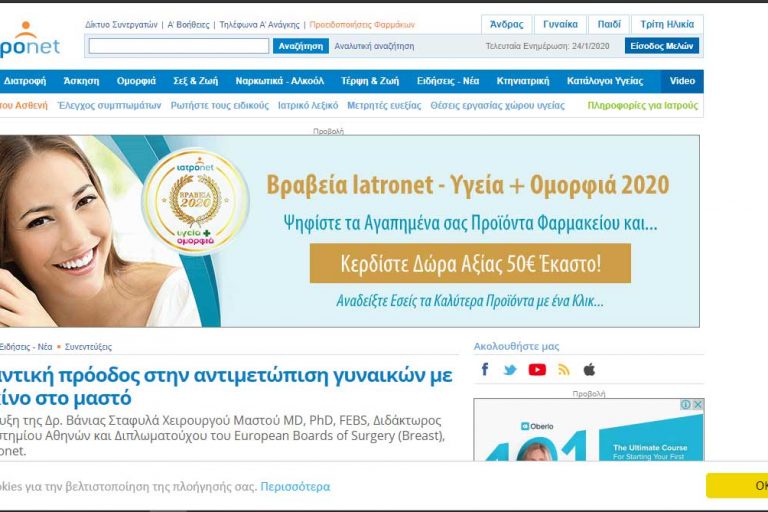Viewport: 768px width, 512px height.
Task: Open Ειδήσεις - Νέα breadcrumb link
Action: [26, 347]
